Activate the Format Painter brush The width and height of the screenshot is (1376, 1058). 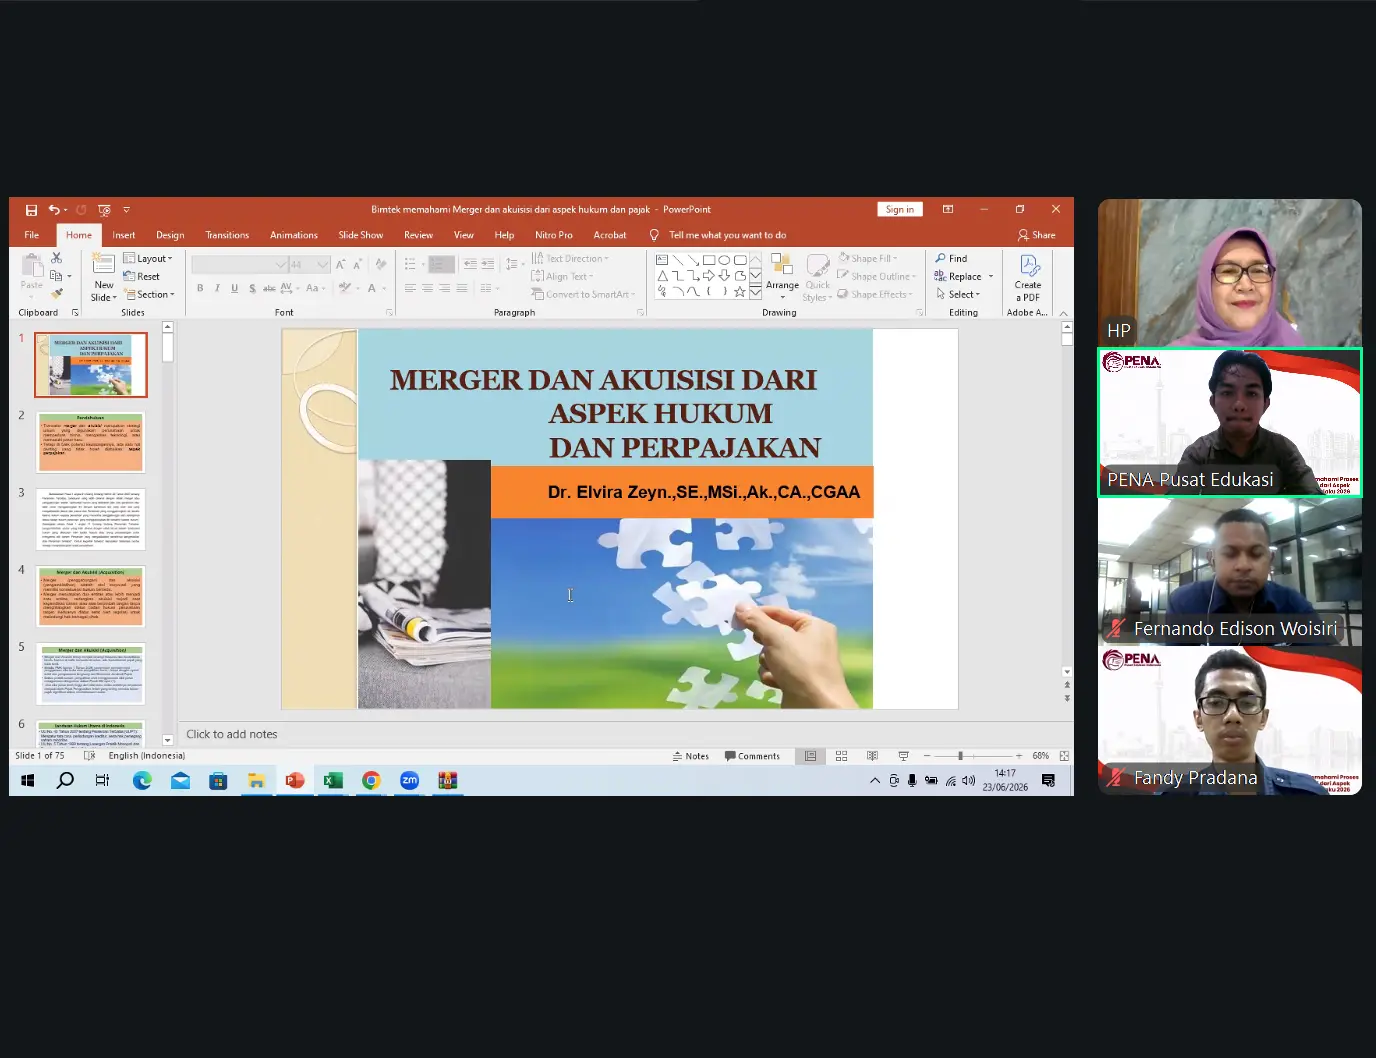tap(57, 294)
